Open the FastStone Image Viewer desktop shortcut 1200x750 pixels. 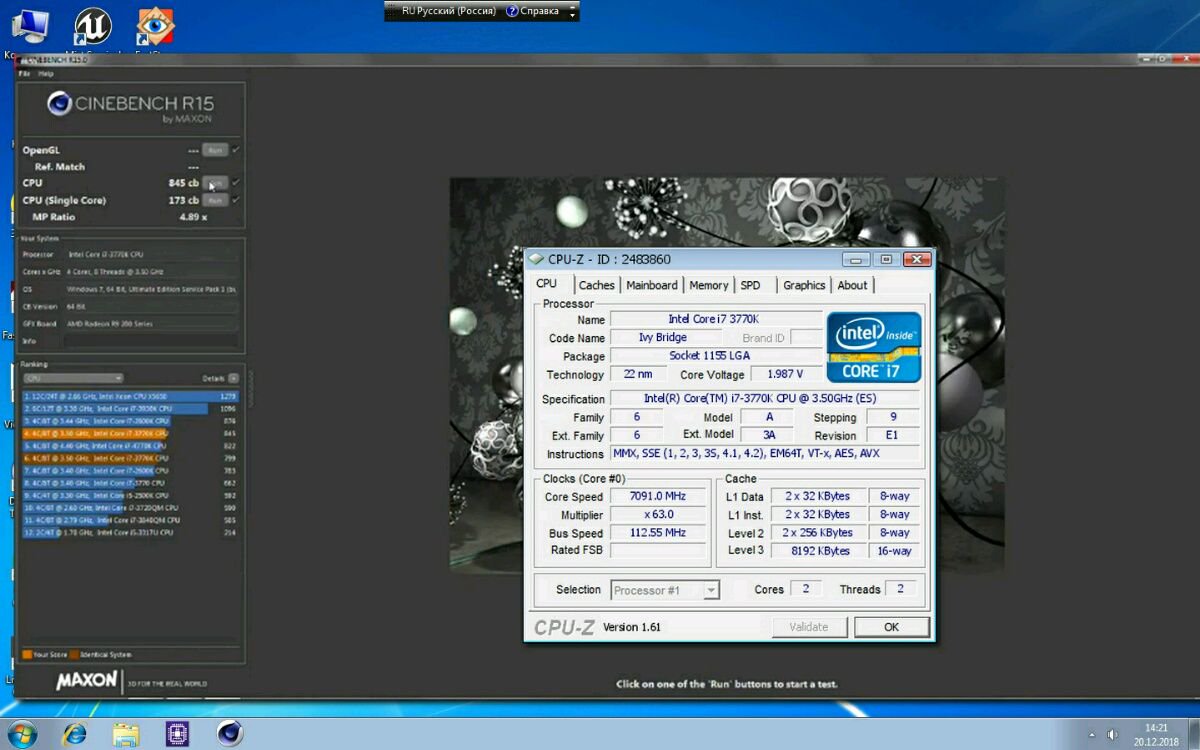tap(154, 26)
